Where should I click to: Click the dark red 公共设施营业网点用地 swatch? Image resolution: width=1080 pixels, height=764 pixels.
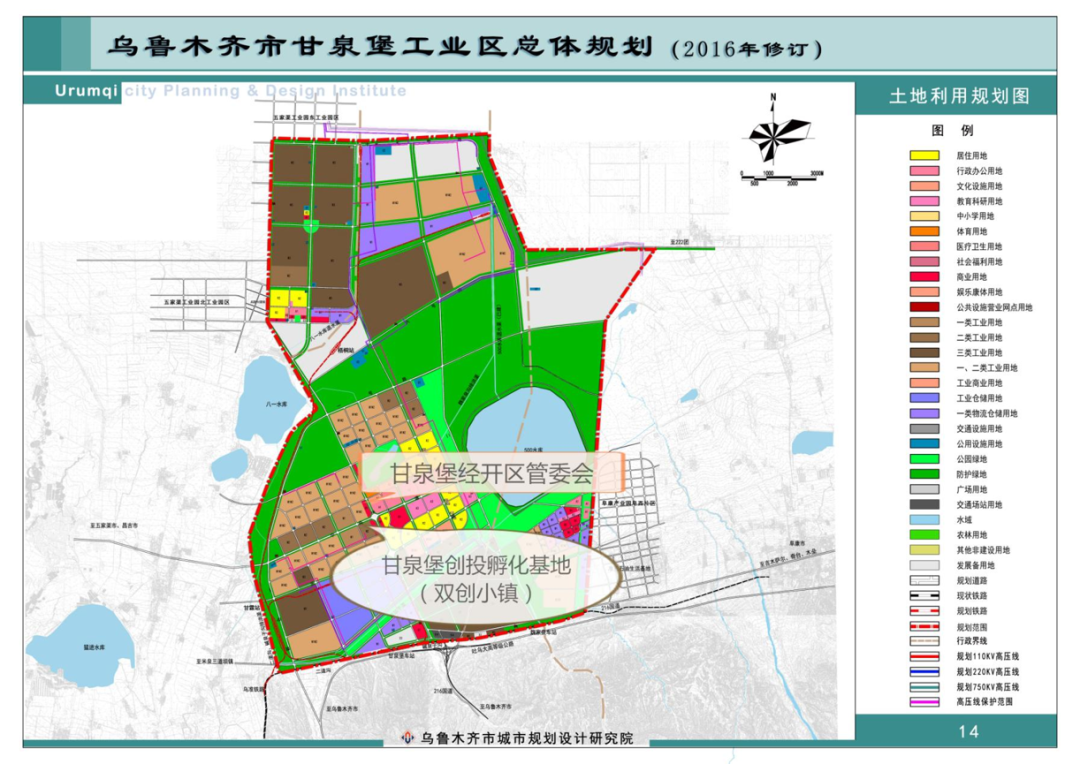pos(924,307)
